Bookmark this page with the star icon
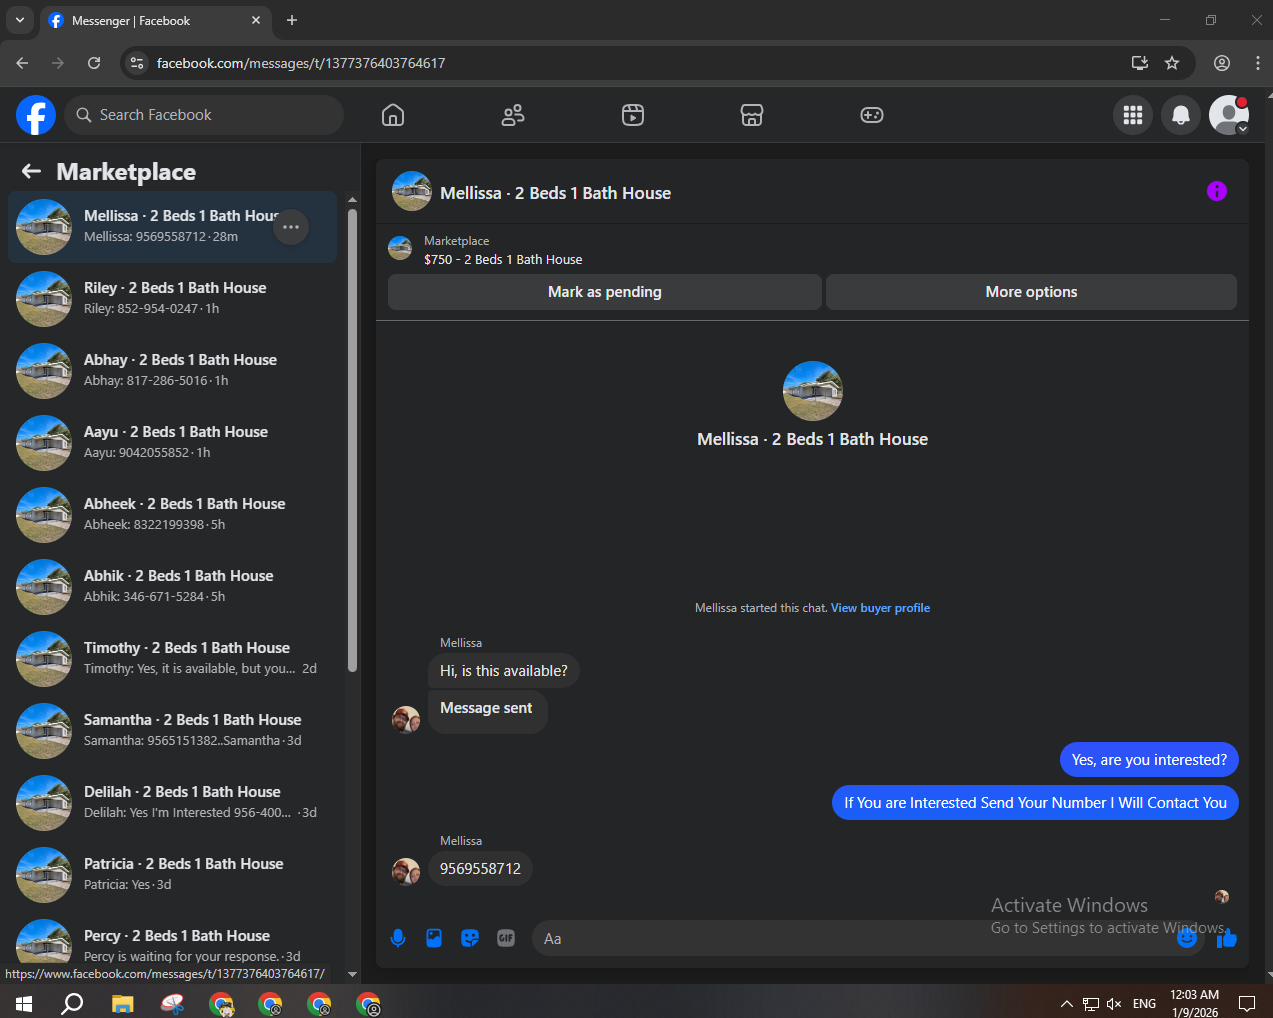1273x1018 pixels. tap(1172, 63)
